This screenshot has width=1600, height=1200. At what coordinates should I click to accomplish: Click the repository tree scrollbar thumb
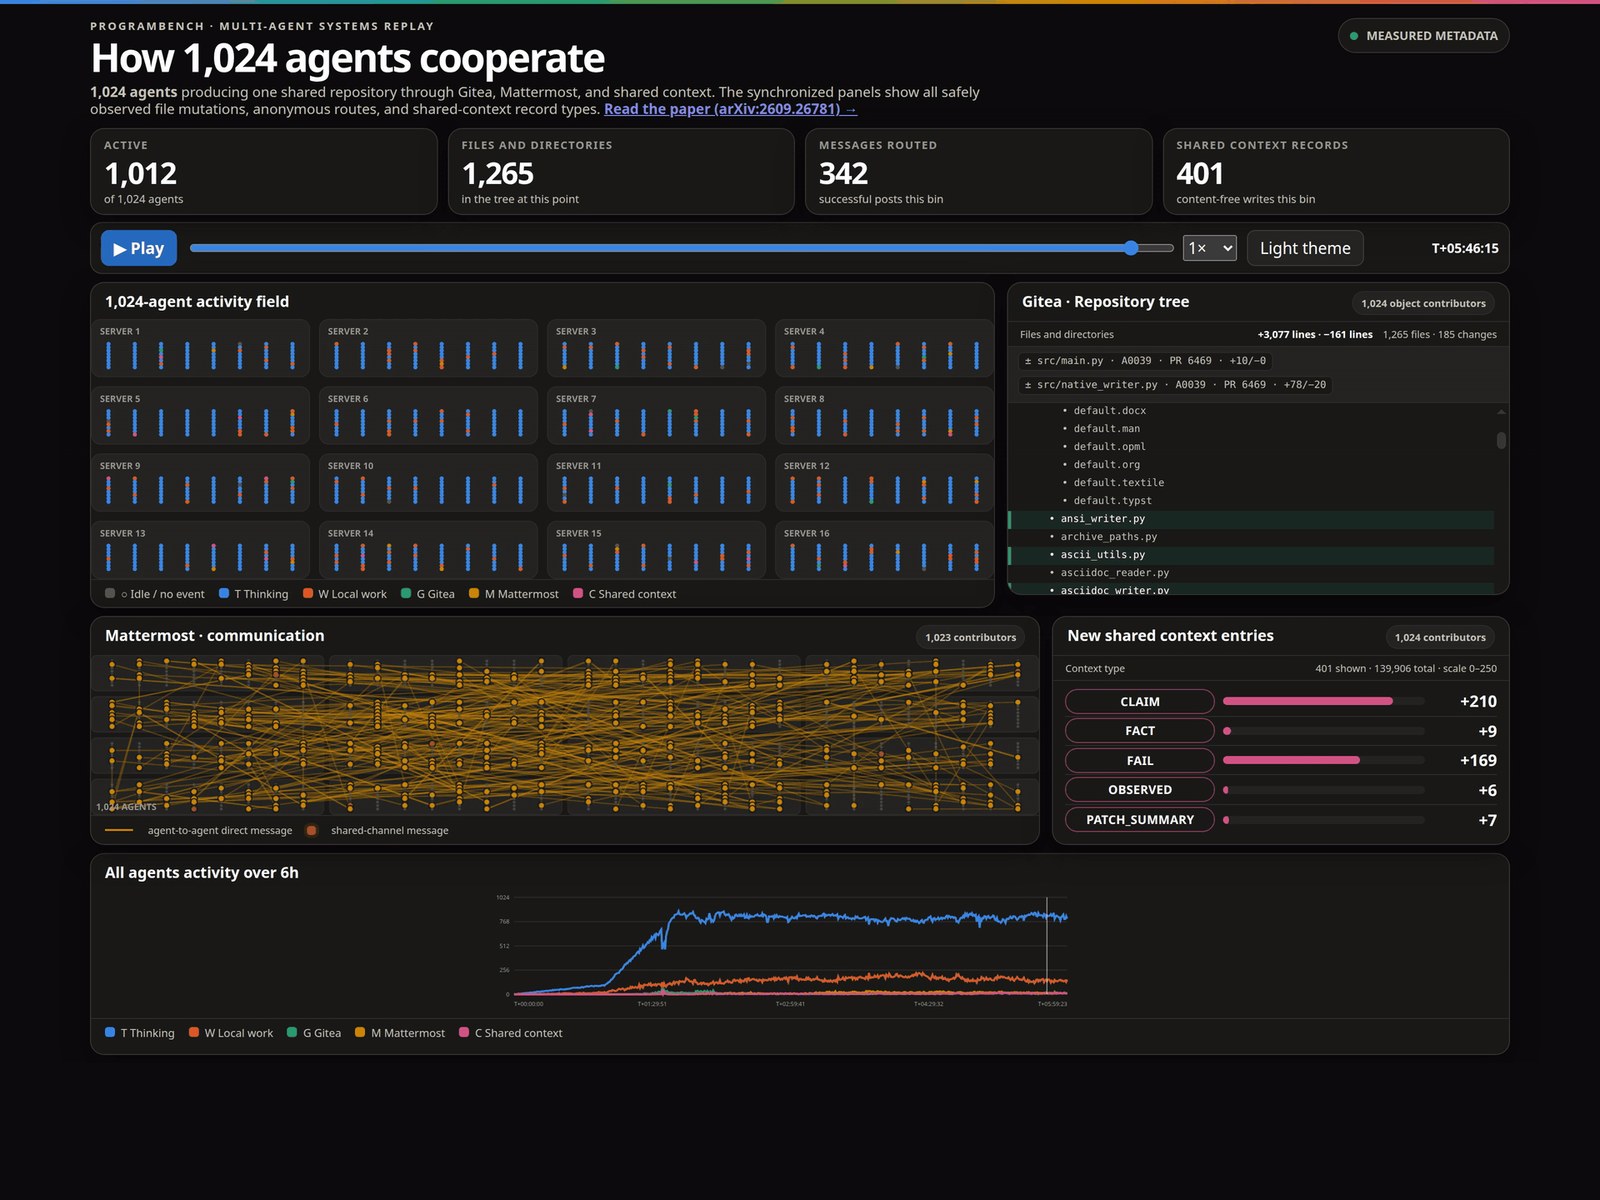(x=1501, y=440)
